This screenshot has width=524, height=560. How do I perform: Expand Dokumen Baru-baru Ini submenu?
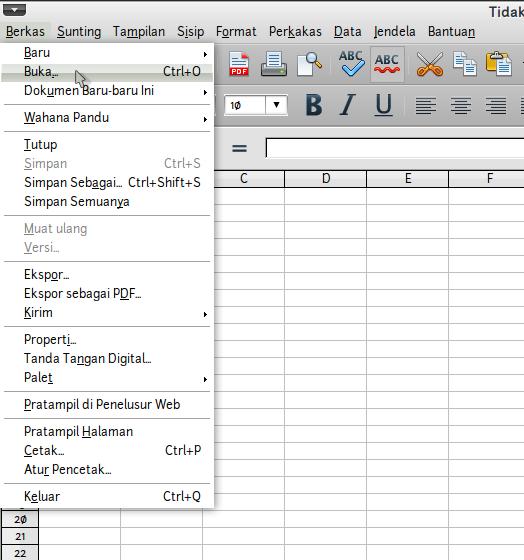tap(107, 91)
